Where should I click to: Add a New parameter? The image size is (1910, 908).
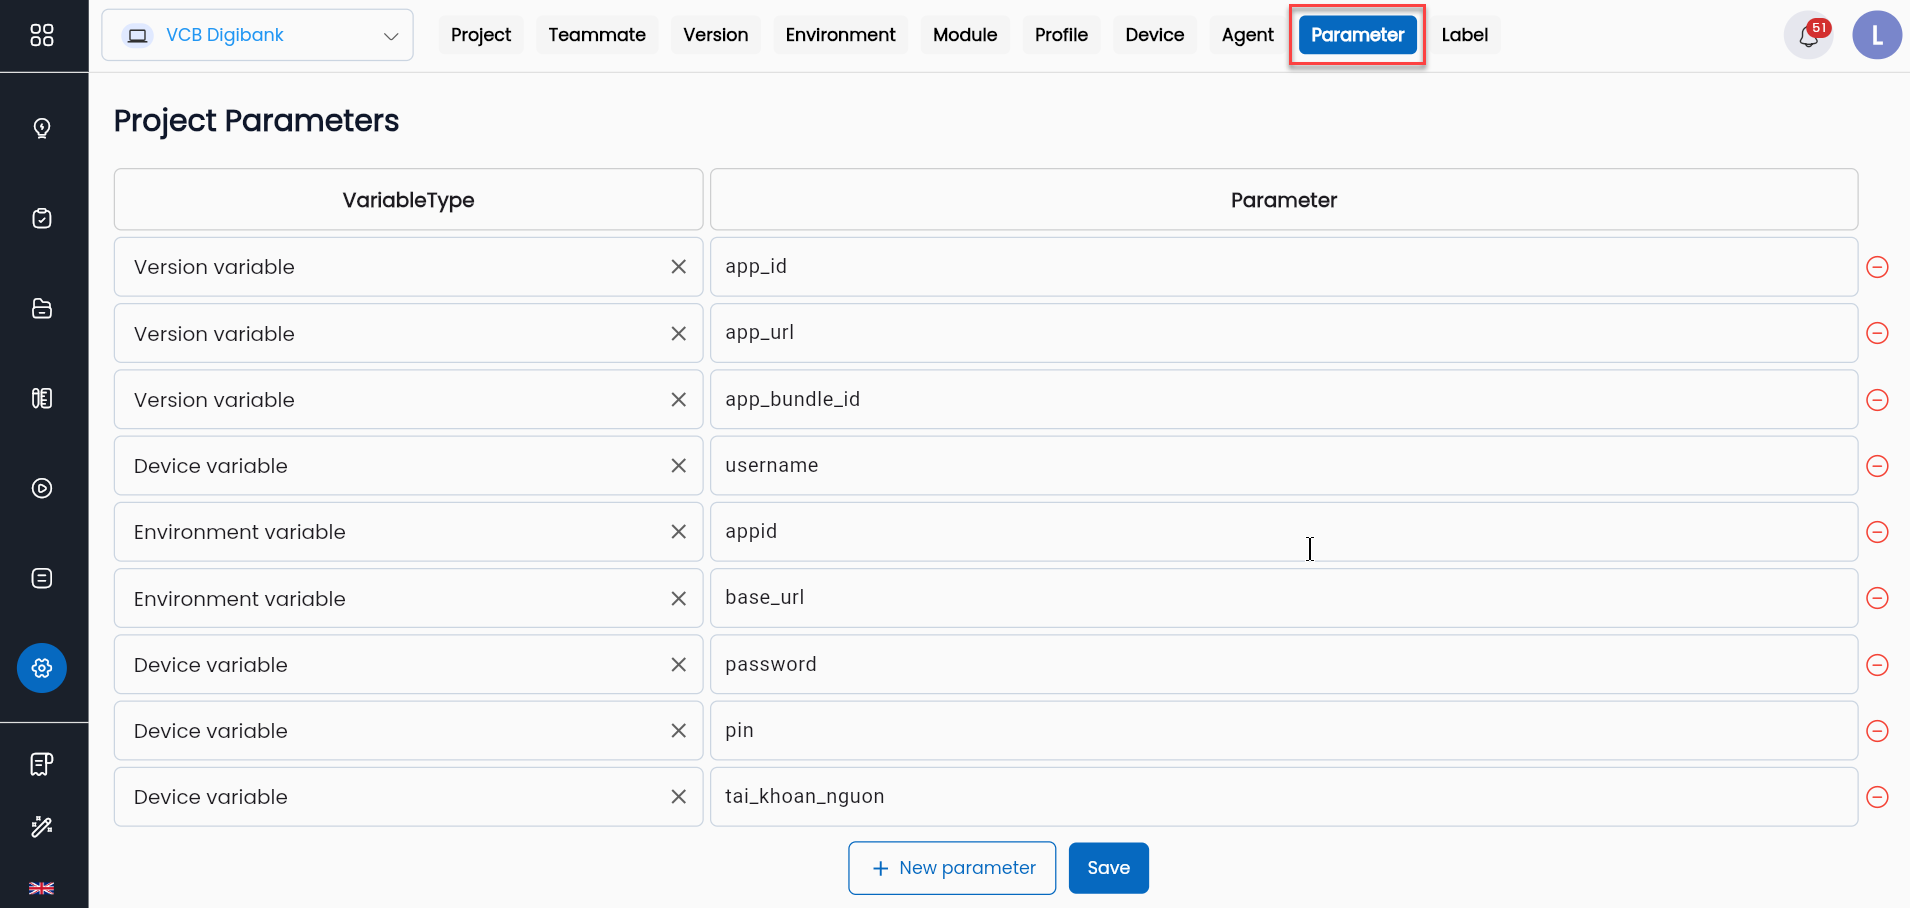coord(952,868)
